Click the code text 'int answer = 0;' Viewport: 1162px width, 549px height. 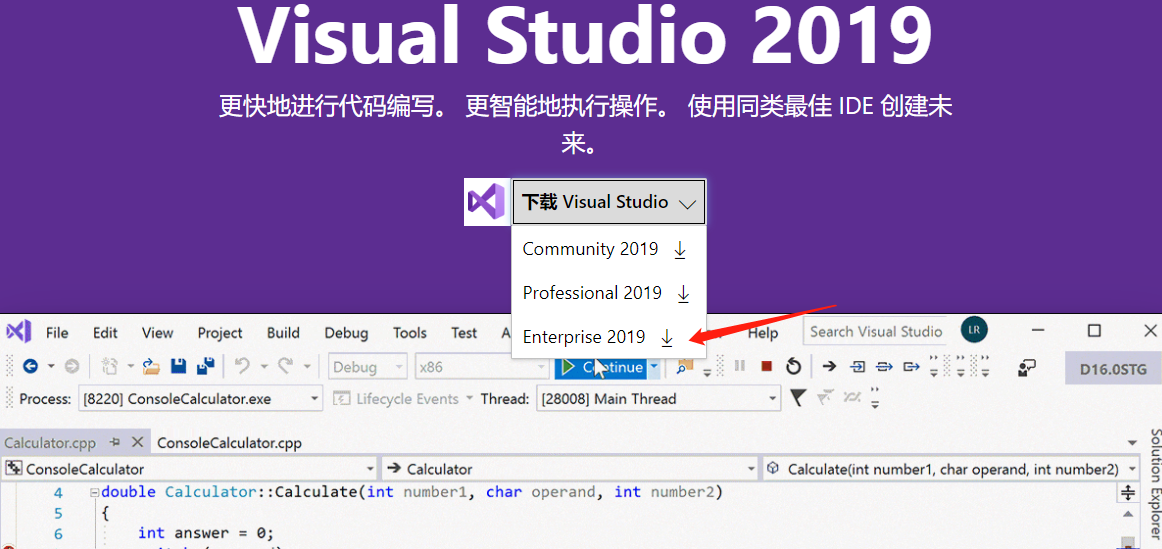click(x=206, y=533)
